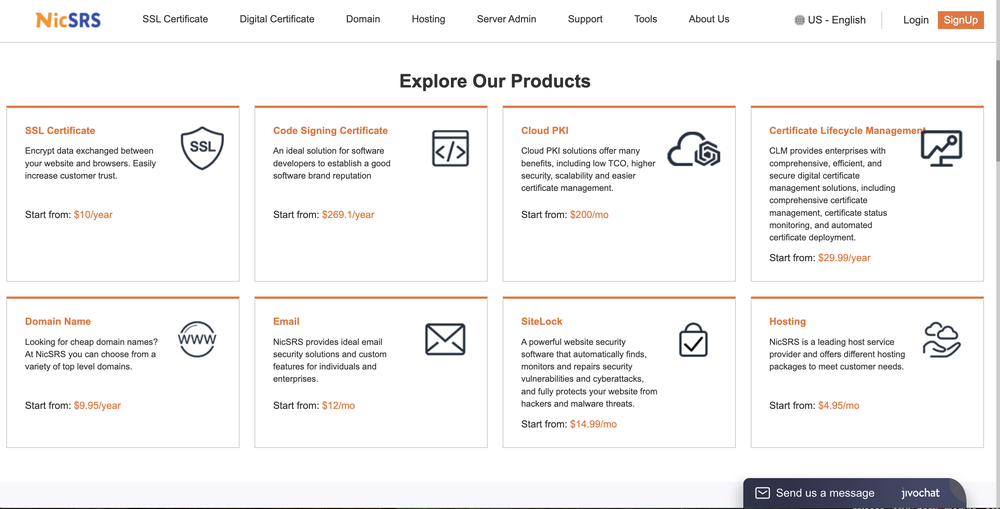
Task: Open the Domain menu
Action: coord(363,19)
